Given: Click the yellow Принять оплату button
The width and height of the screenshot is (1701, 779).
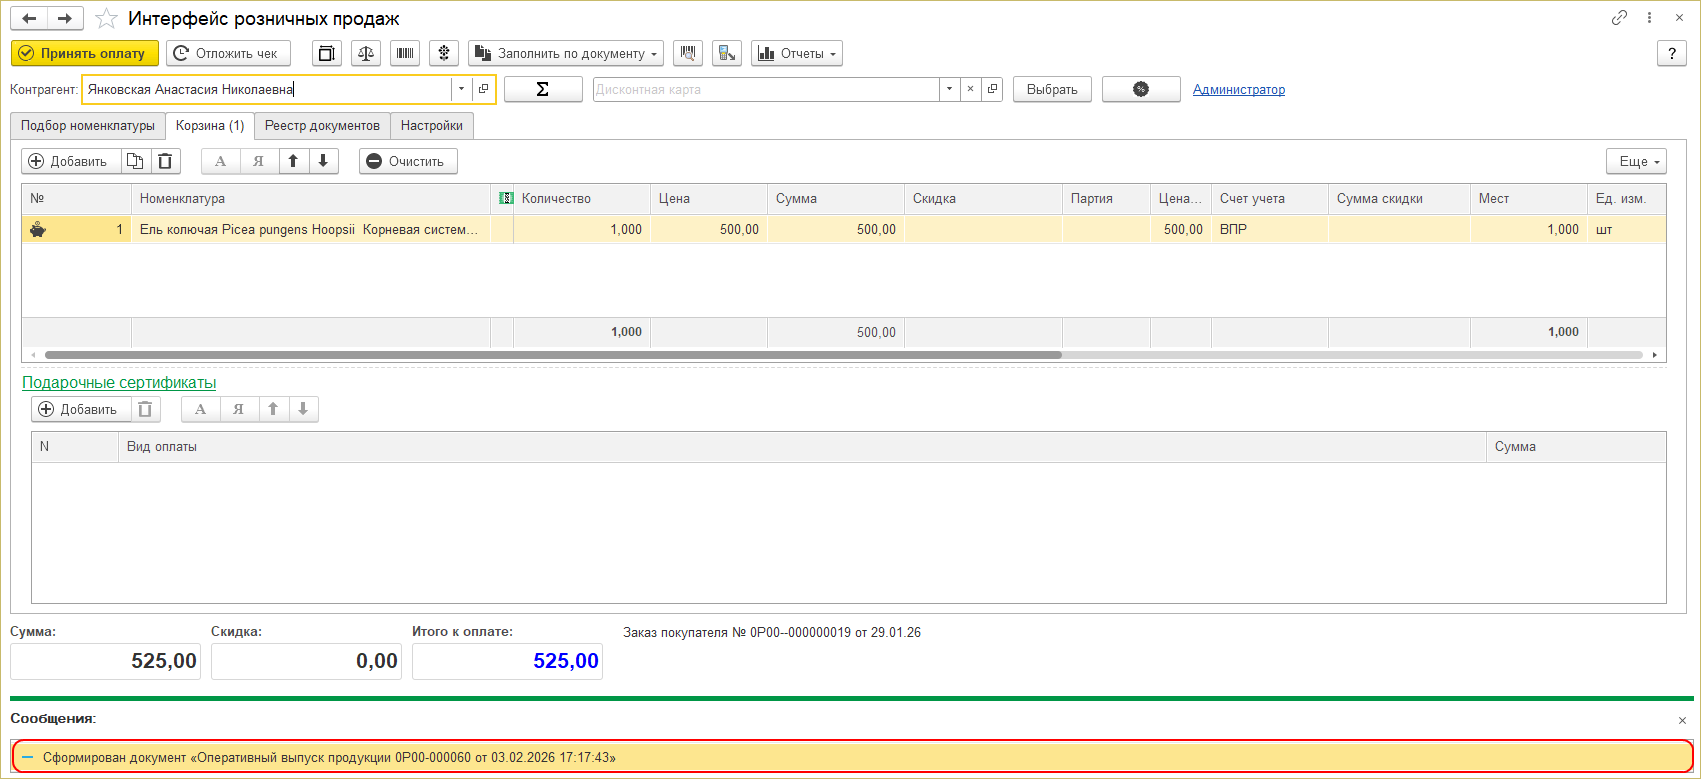Looking at the screenshot, I should point(85,53).
